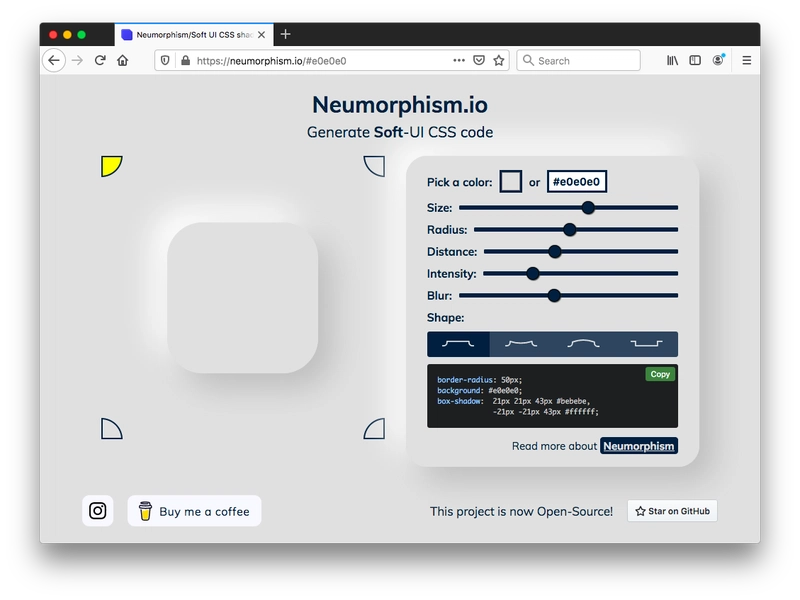Image resolution: width=800 pixels, height=600 pixels.
Task: Select the bottom-left light source corner
Action: coord(111,429)
